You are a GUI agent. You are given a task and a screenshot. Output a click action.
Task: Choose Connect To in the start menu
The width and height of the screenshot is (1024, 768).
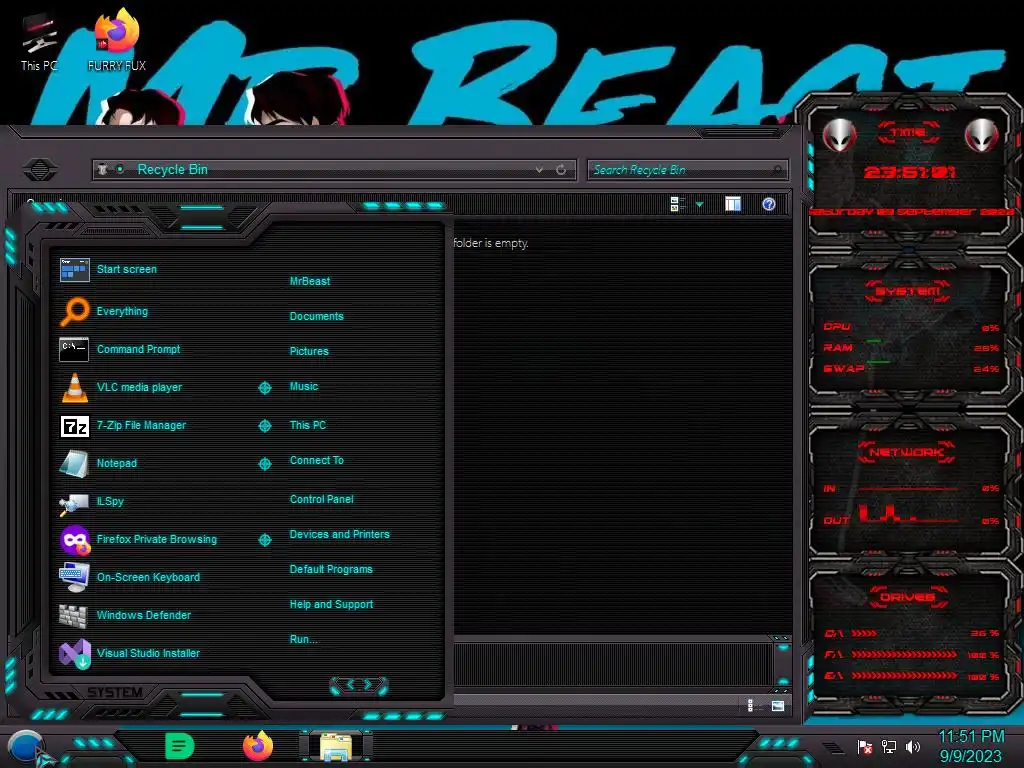pos(316,460)
